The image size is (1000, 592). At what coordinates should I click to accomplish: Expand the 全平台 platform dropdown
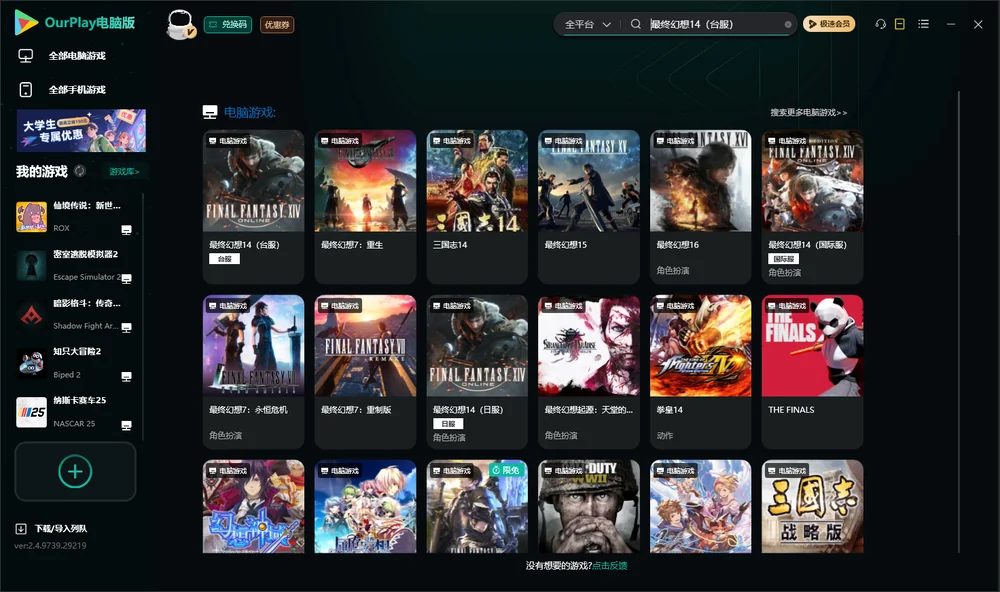[x=587, y=24]
